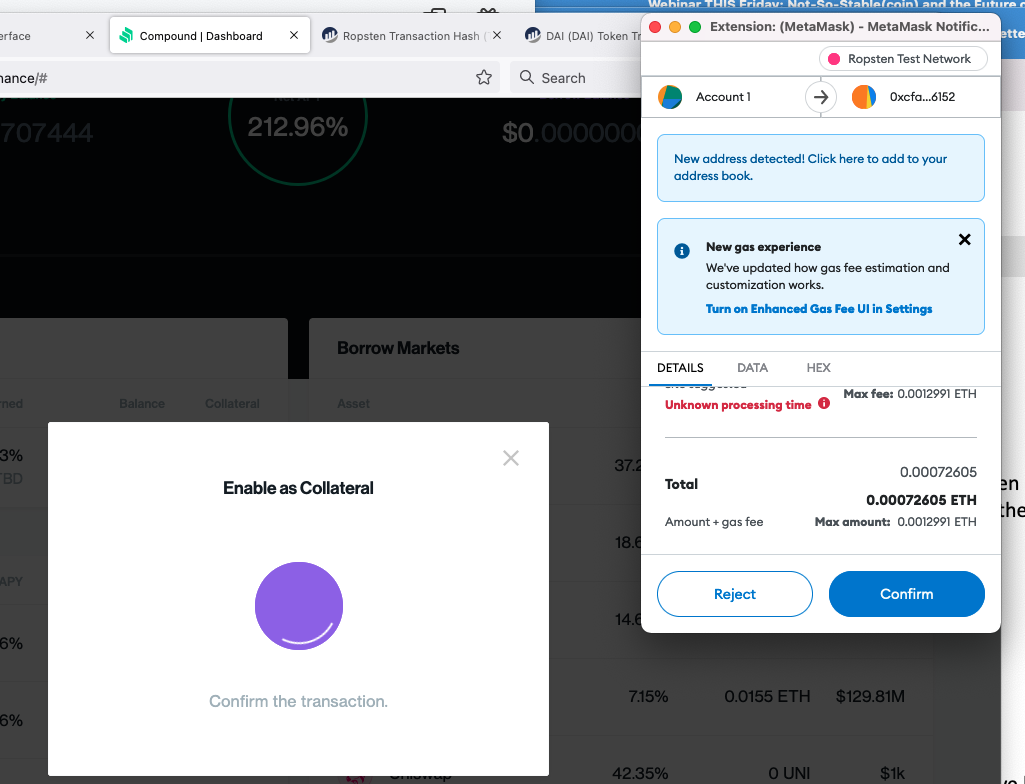Image resolution: width=1025 pixels, height=784 pixels.
Task: Open the DATA tab in MetaMask
Action: (752, 367)
